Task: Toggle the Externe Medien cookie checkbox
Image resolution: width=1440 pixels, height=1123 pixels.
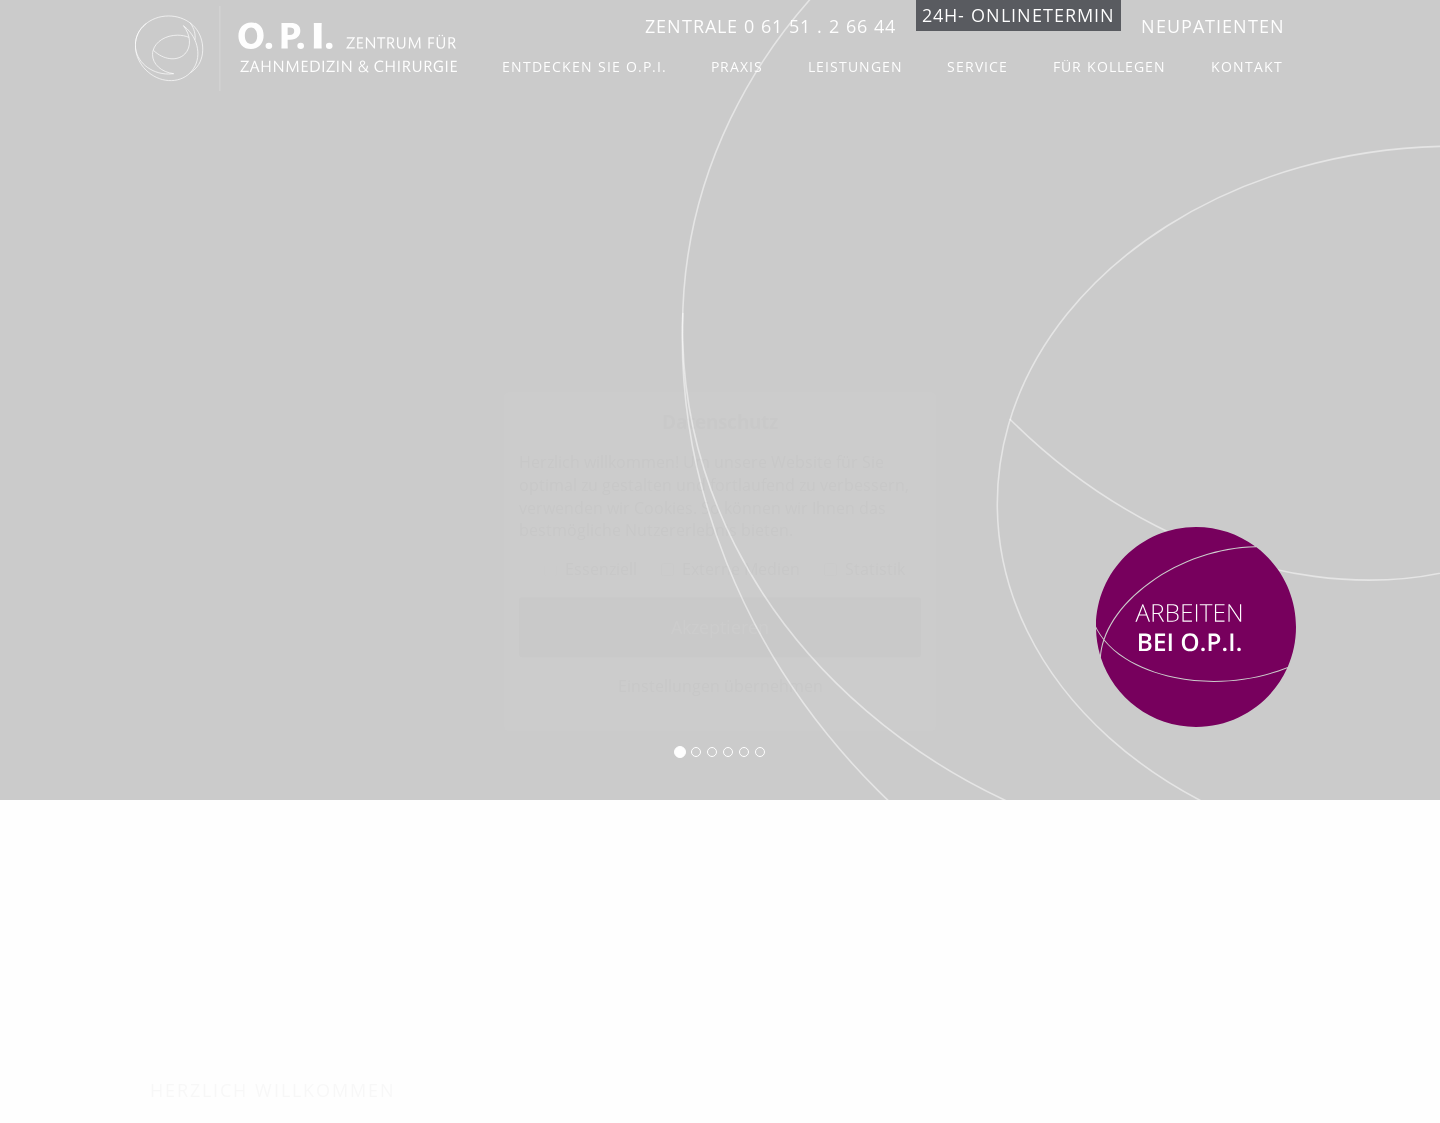Action: 667,570
